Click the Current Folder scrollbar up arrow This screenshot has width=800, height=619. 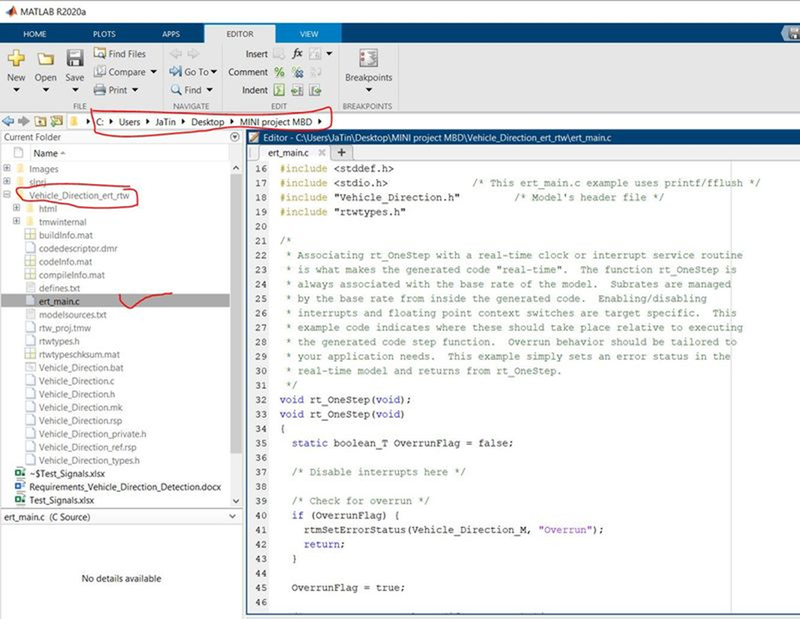pyautogui.click(x=236, y=167)
